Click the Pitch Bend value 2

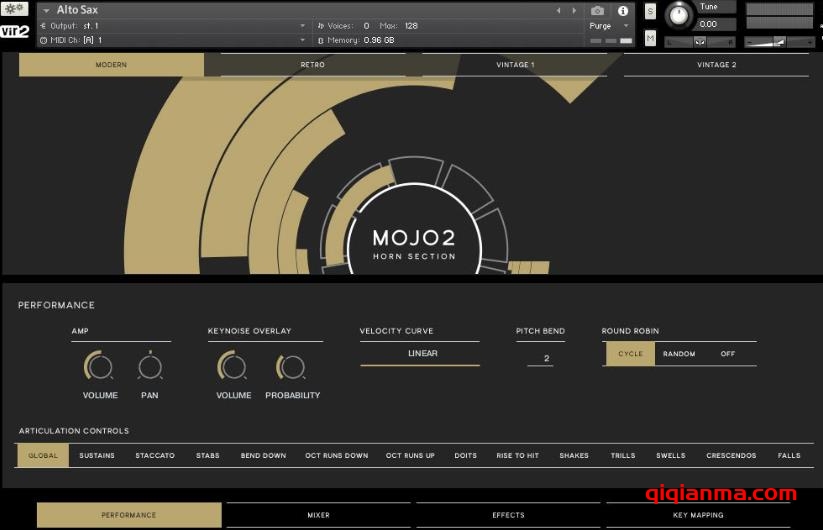541,358
